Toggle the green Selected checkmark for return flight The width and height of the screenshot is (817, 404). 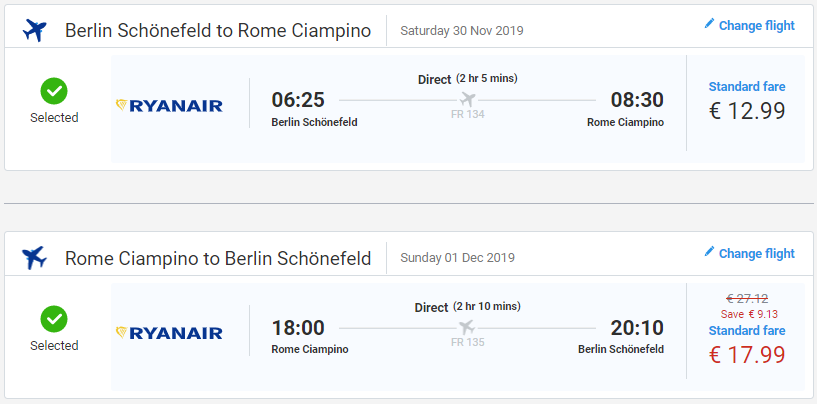tap(54, 319)
